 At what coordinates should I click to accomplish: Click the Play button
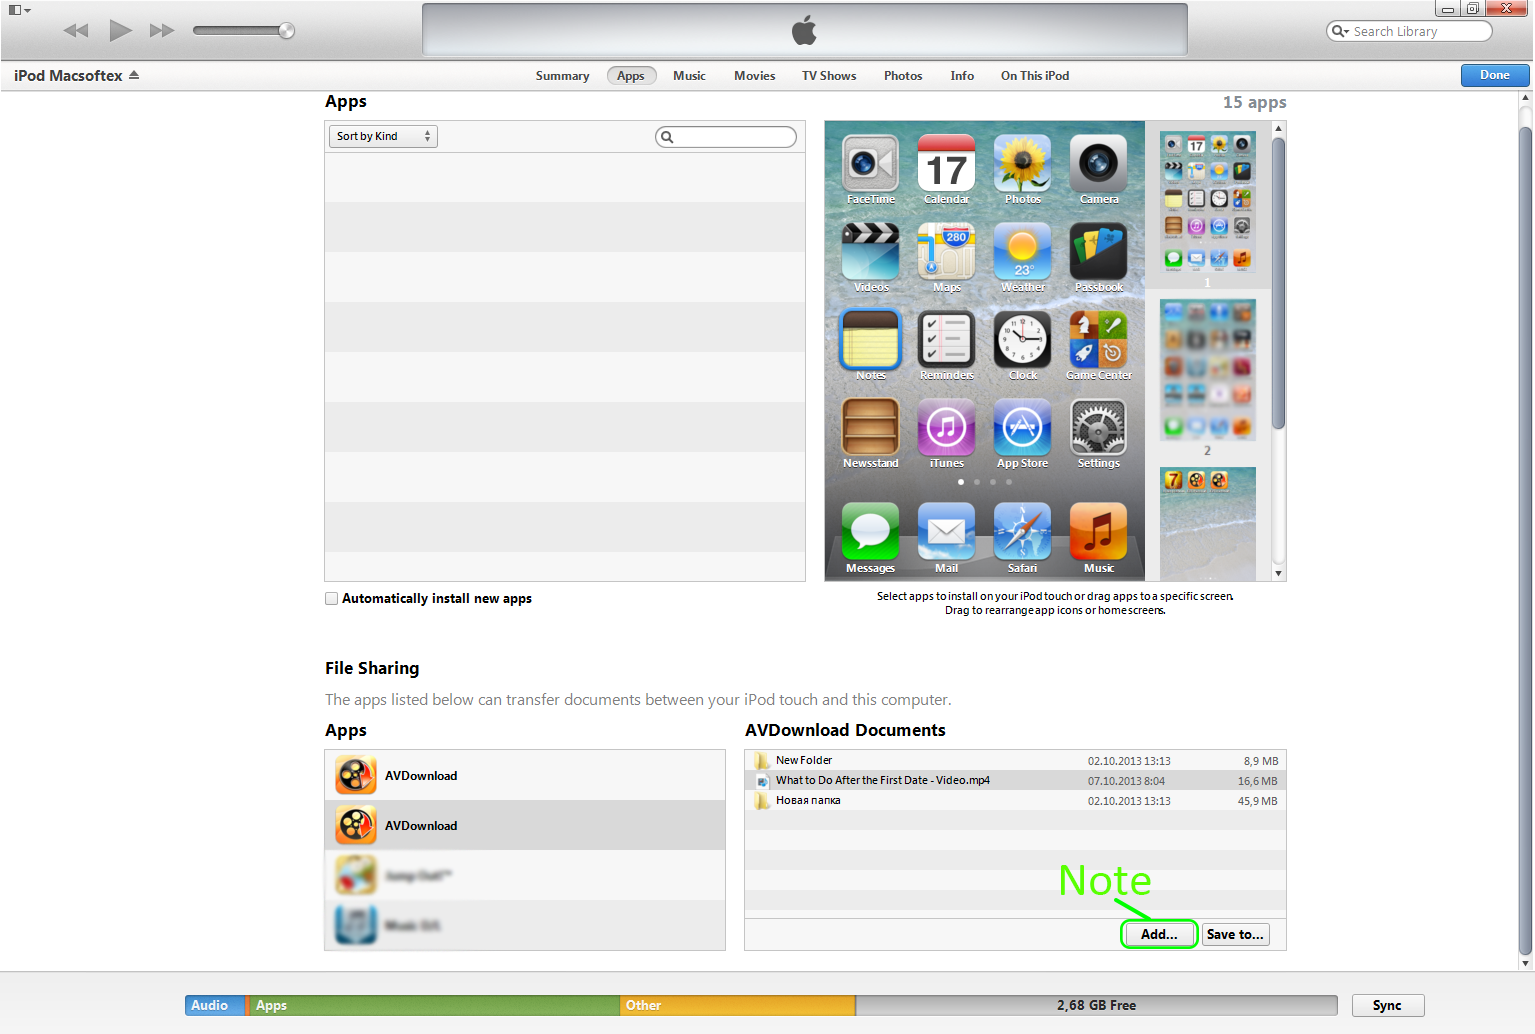point(120,30)
